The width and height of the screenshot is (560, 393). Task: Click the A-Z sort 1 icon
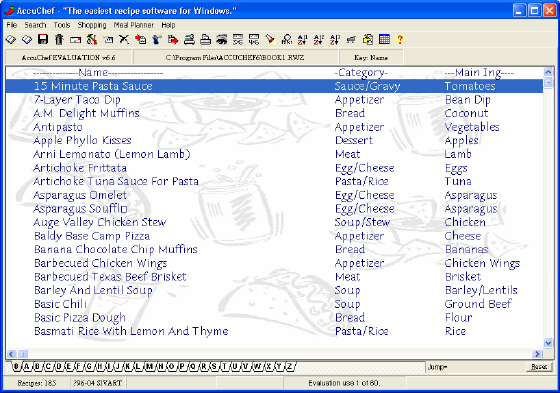coord(302,39)
